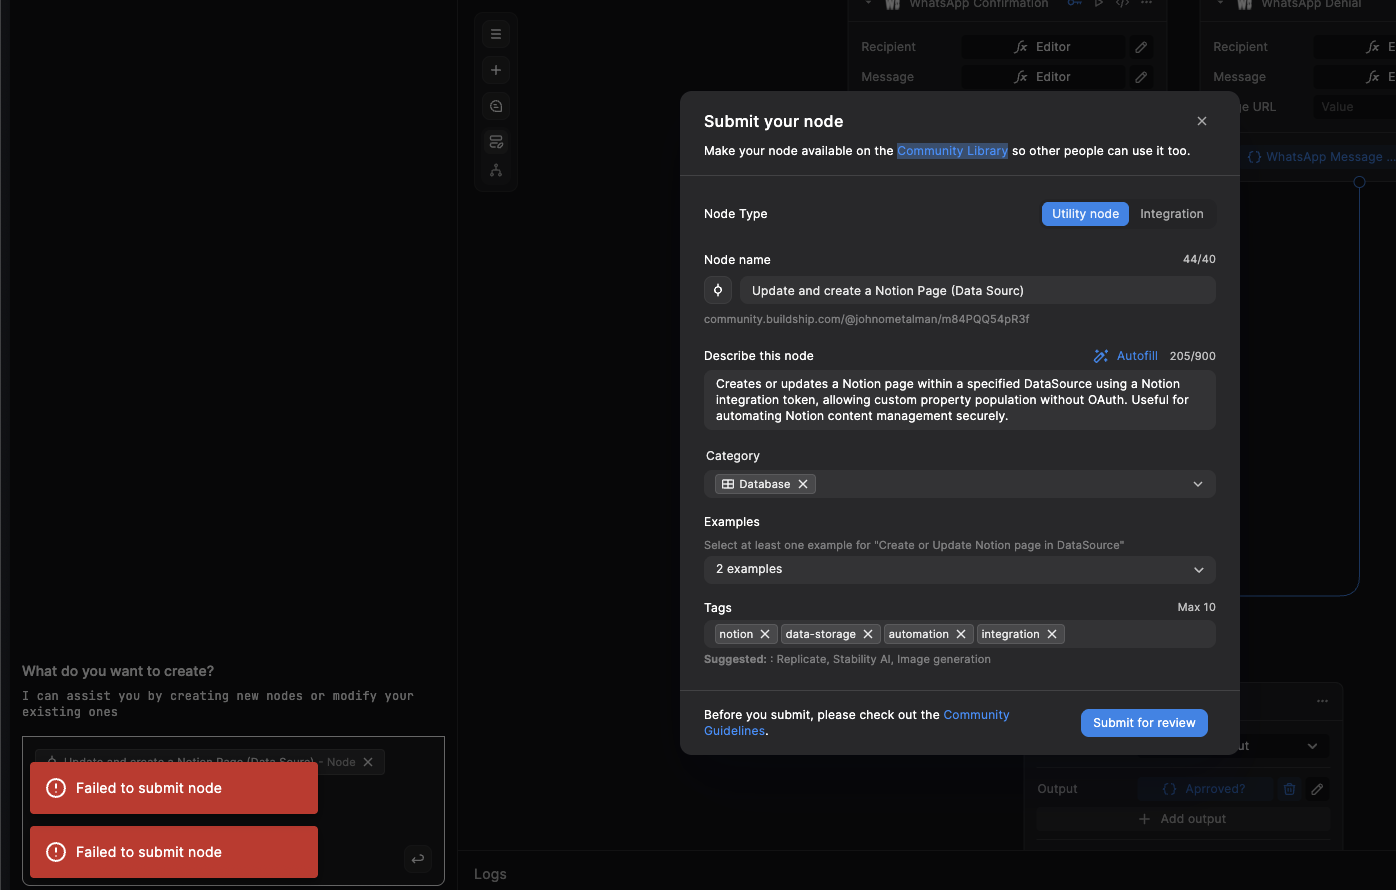
Task: Open the code view icon of WhatsApp Confirmation
Action: point(1123,4)
